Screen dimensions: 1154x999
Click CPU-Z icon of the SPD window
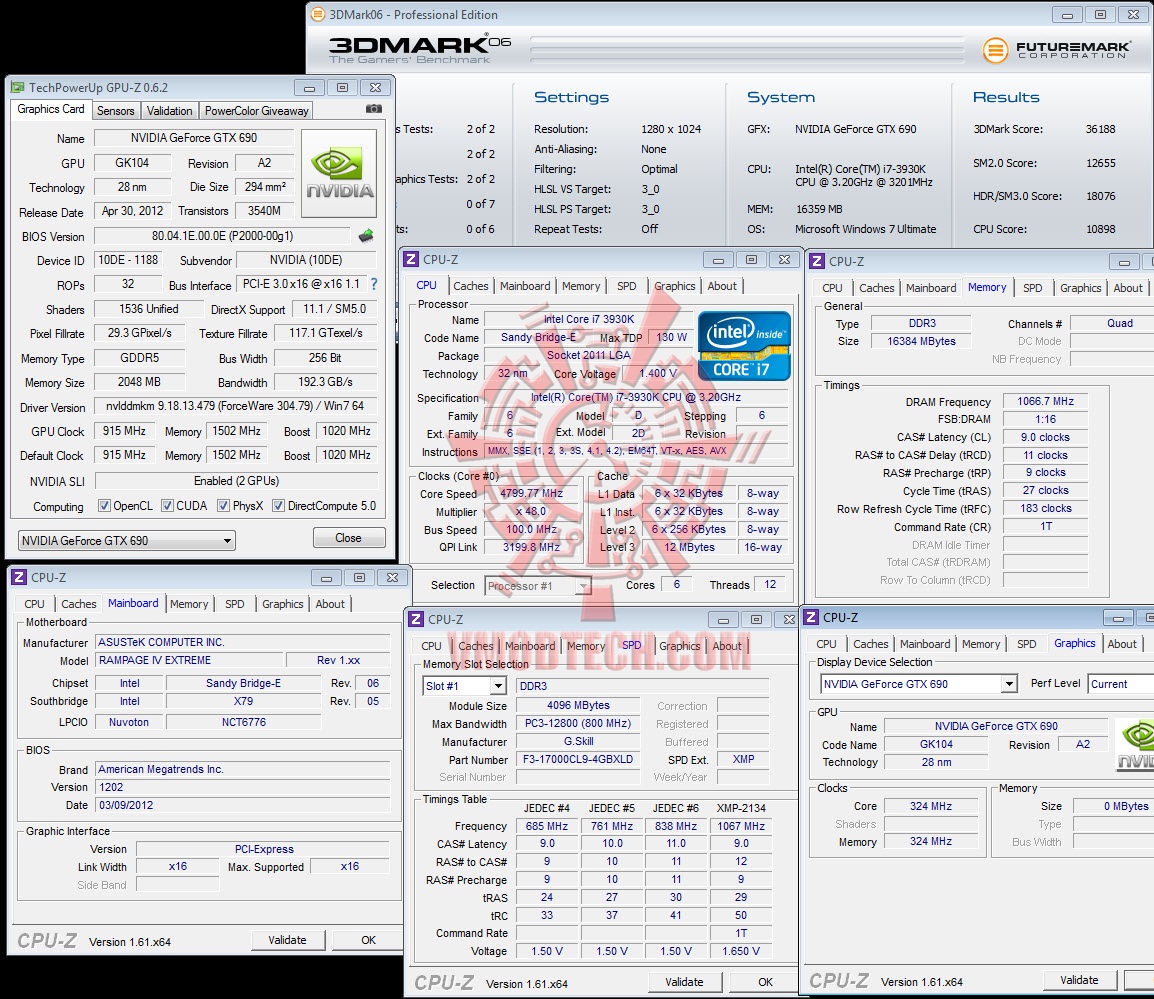(417, 619)
